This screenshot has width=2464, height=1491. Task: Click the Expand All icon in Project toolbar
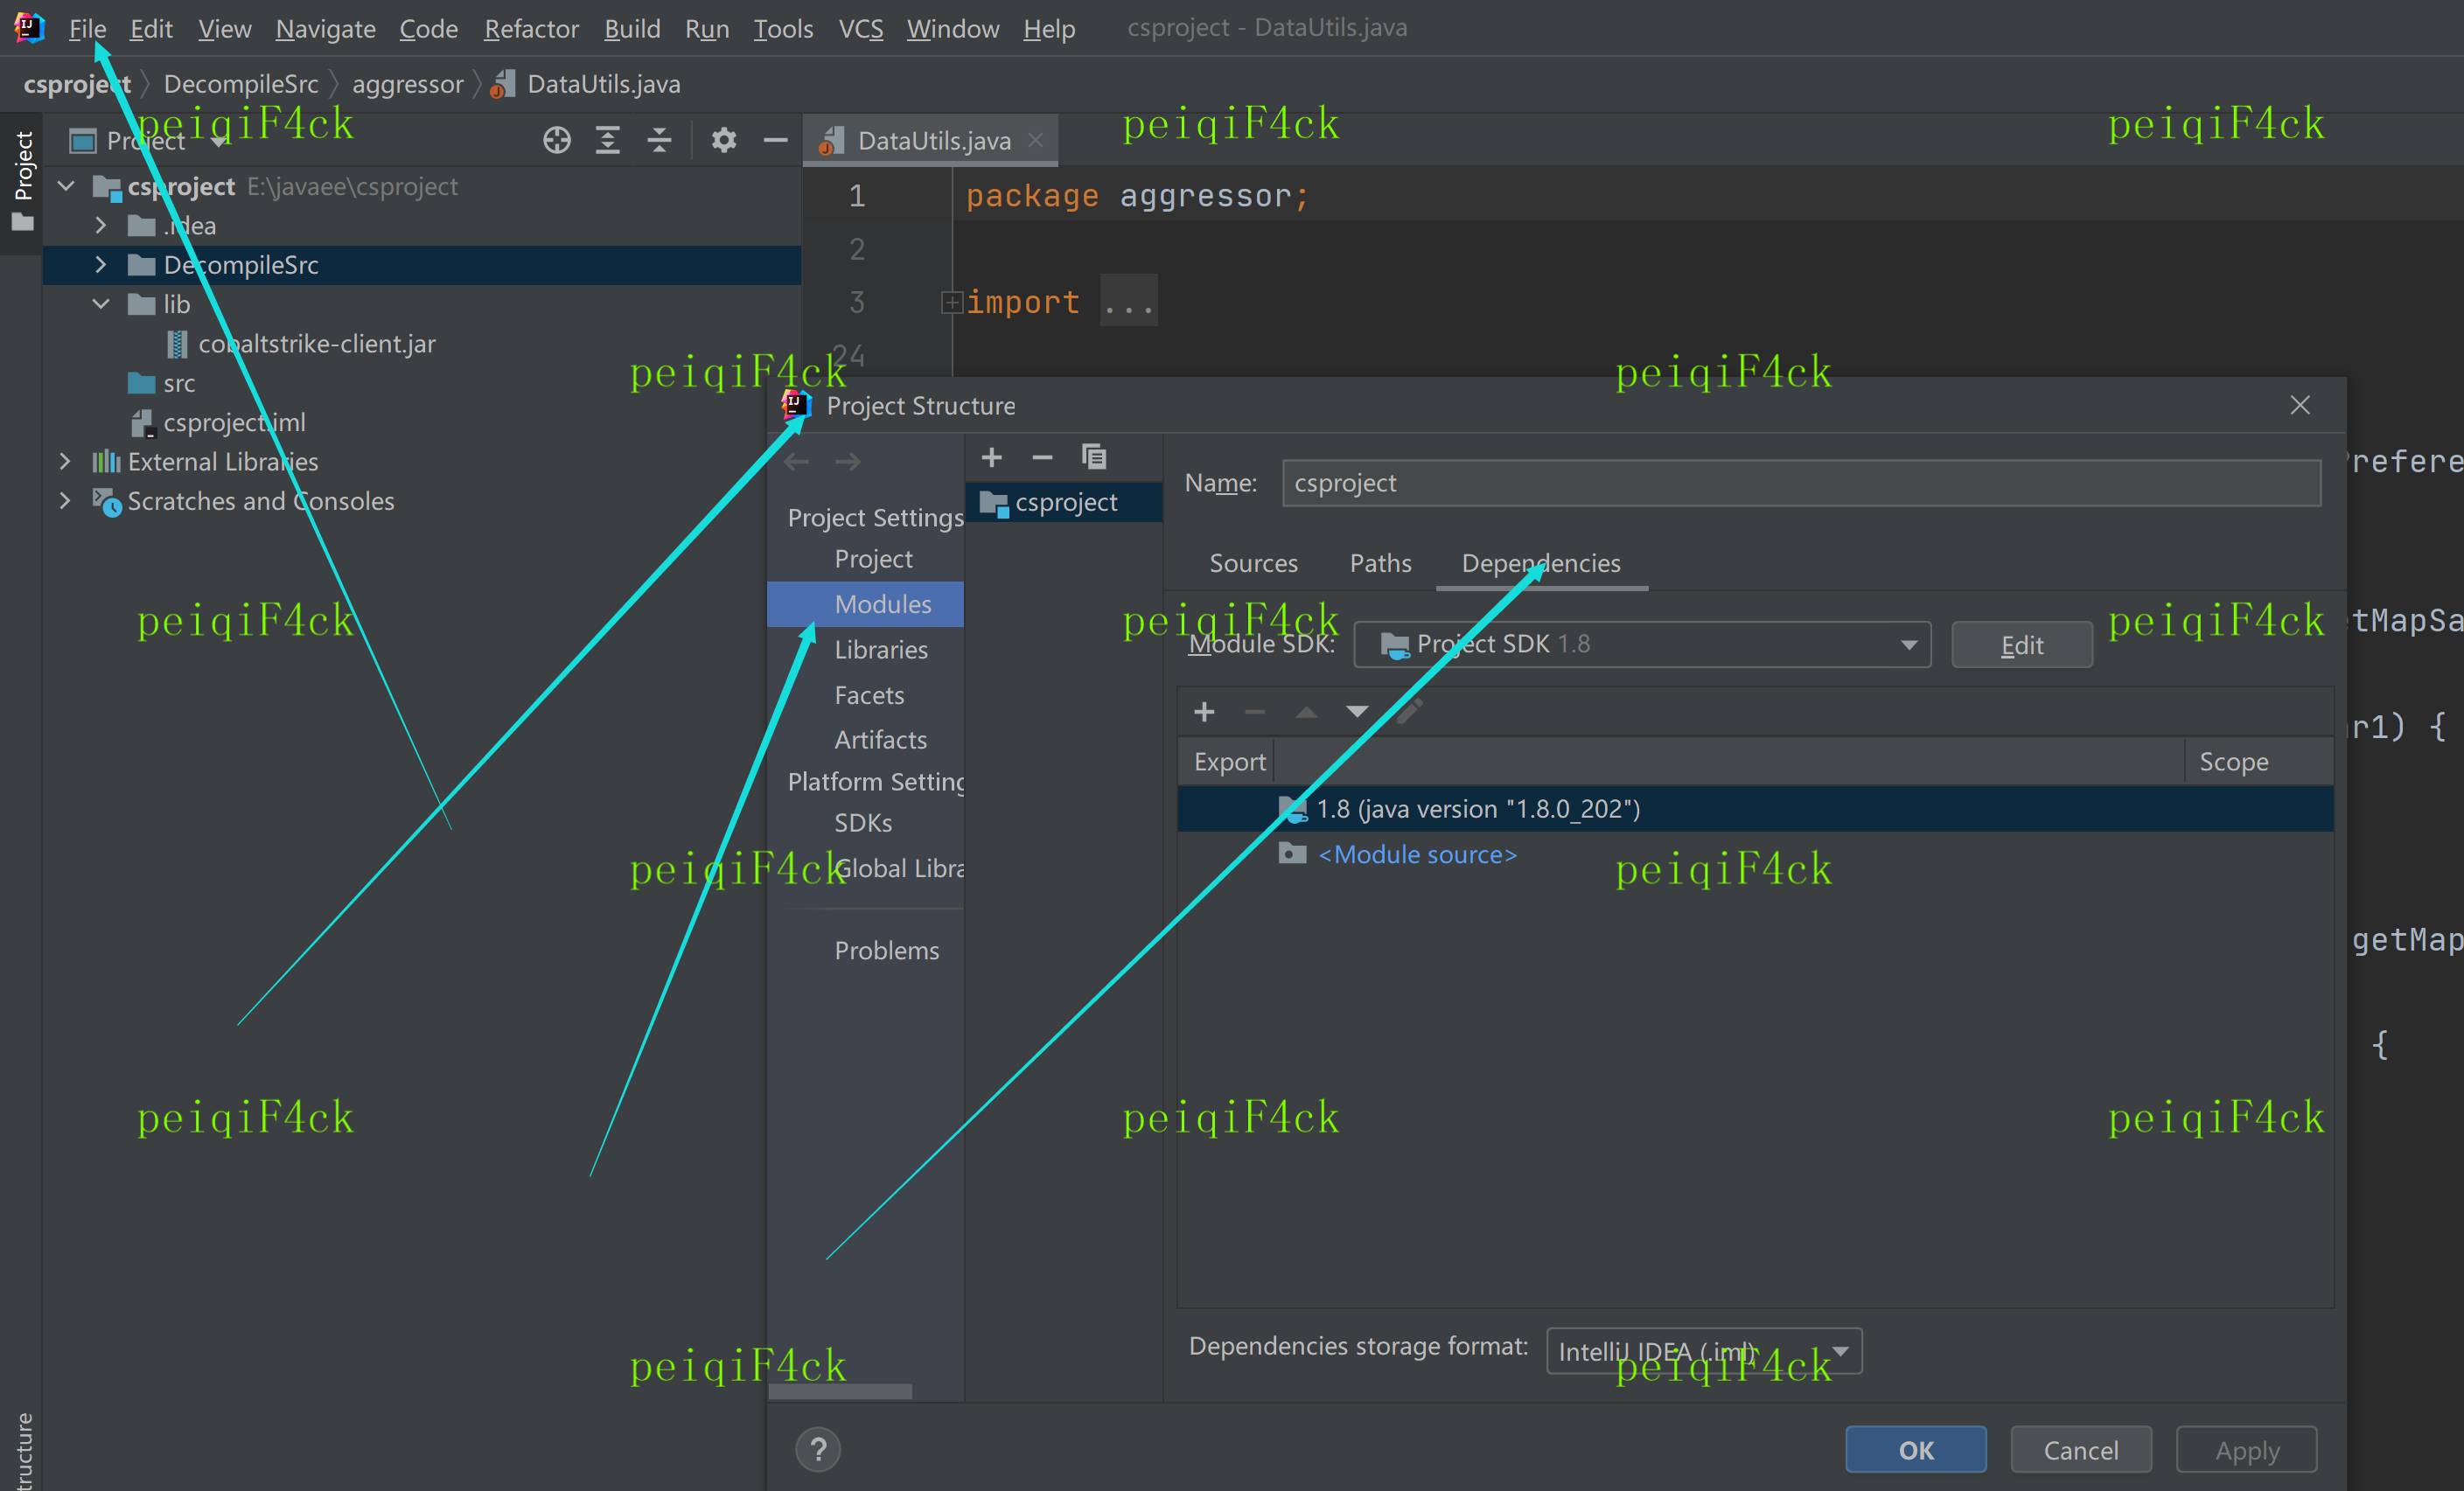pyautogui.click(x=608, y=141)
